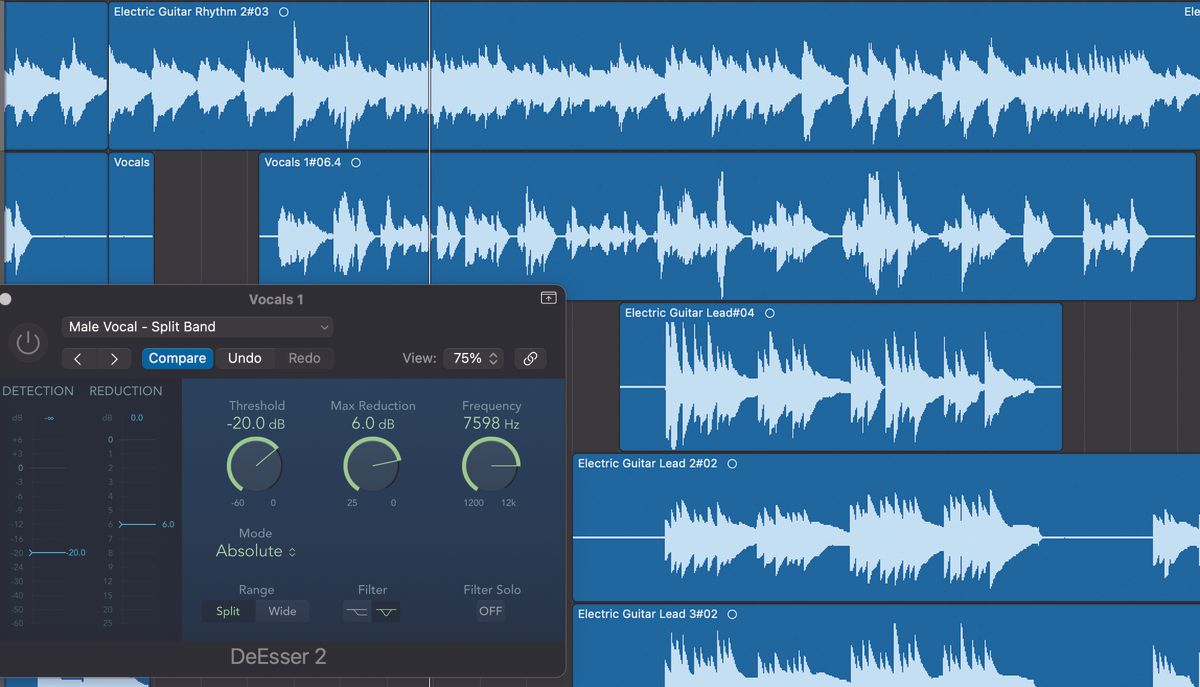The width and height of the screenshot is (1200, 687).
Task: Click the up-arrow icon in the plugin header
Action: coord(548,298)
